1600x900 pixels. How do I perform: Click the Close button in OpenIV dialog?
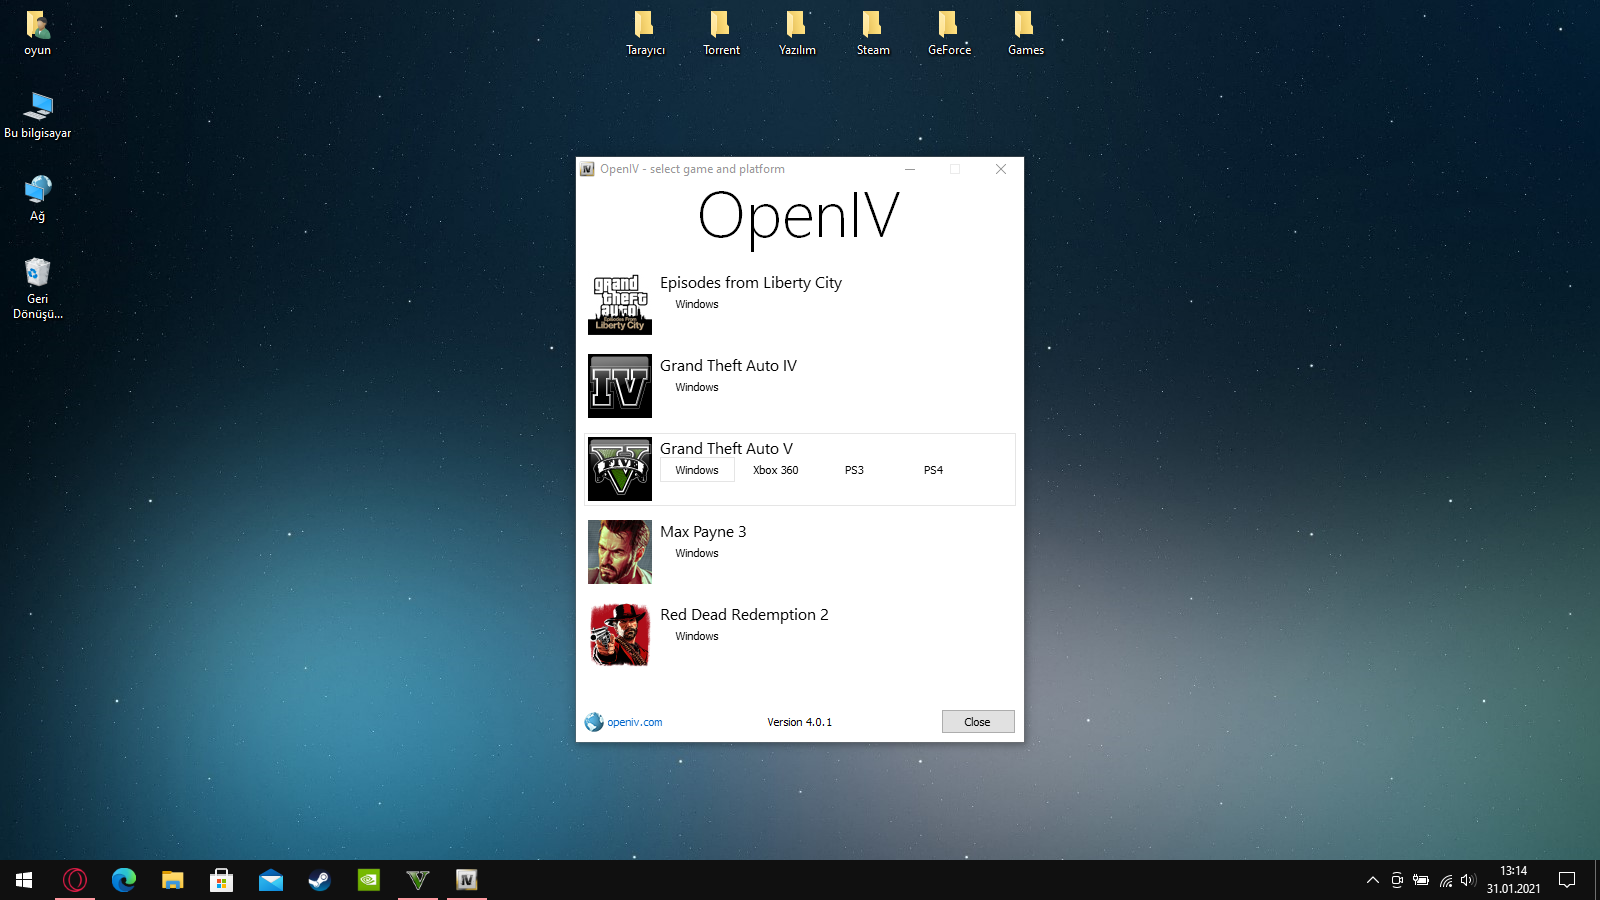pos(978,722)
